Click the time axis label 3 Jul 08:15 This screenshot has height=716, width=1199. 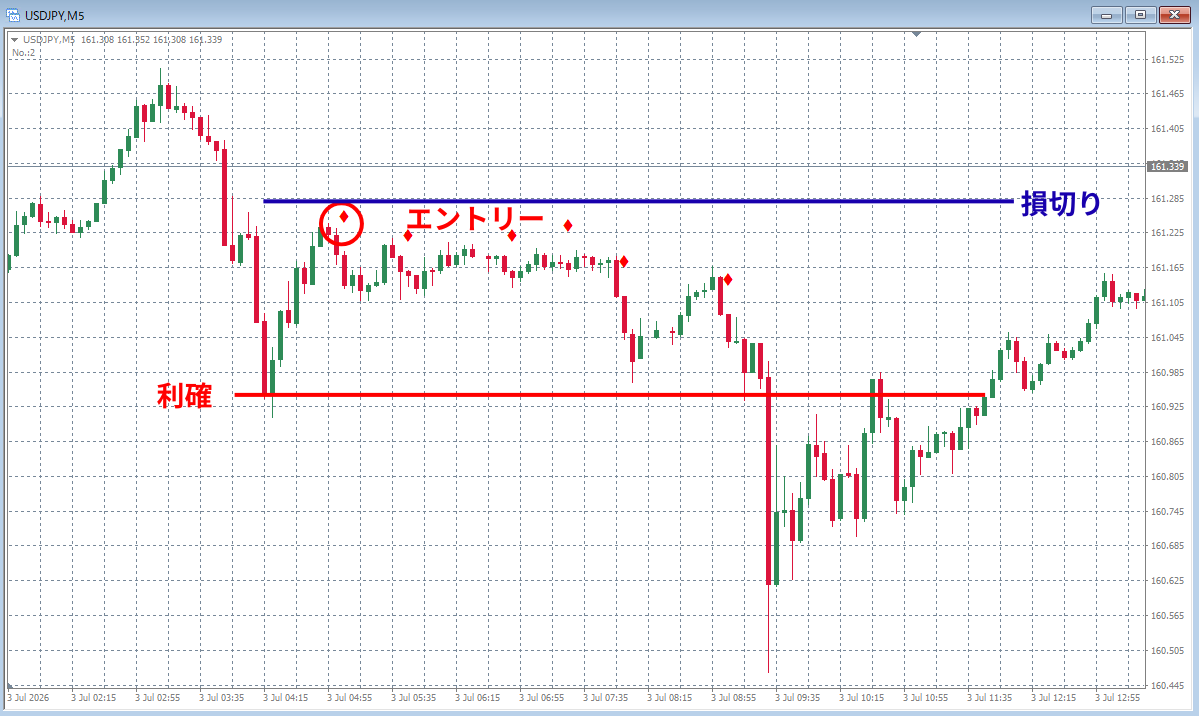[x=670, y=698]
